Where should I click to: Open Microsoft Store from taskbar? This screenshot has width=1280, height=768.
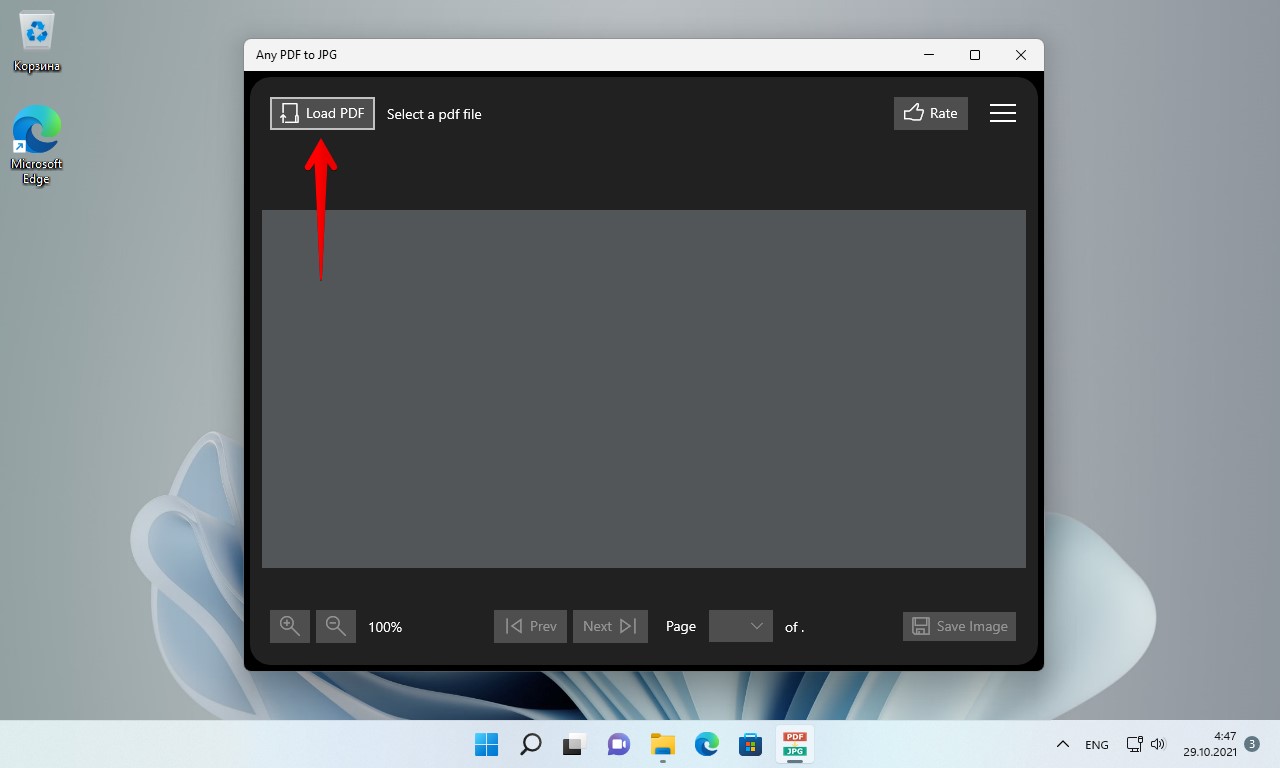click(750, 744)
